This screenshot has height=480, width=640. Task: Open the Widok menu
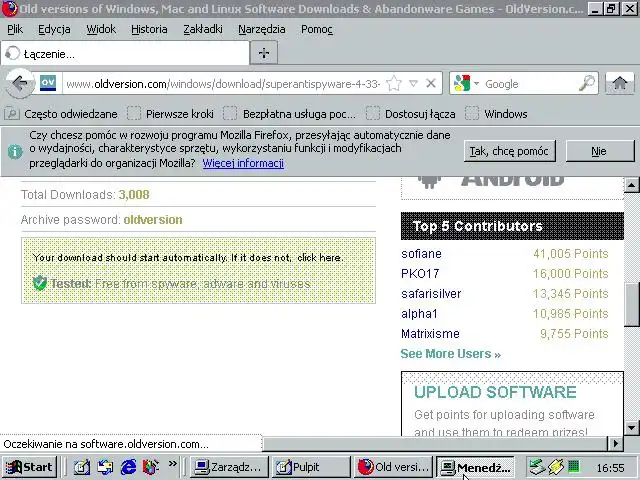[x=101, y=29]
